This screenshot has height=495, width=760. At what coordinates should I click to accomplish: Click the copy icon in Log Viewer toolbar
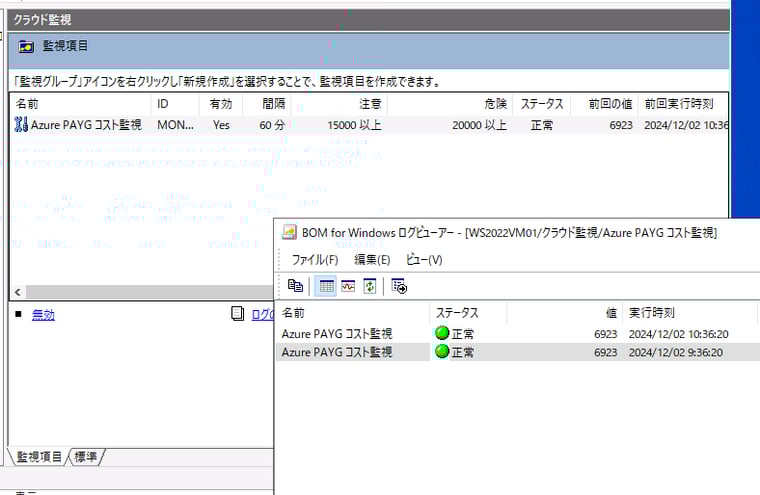pos(295,286)
